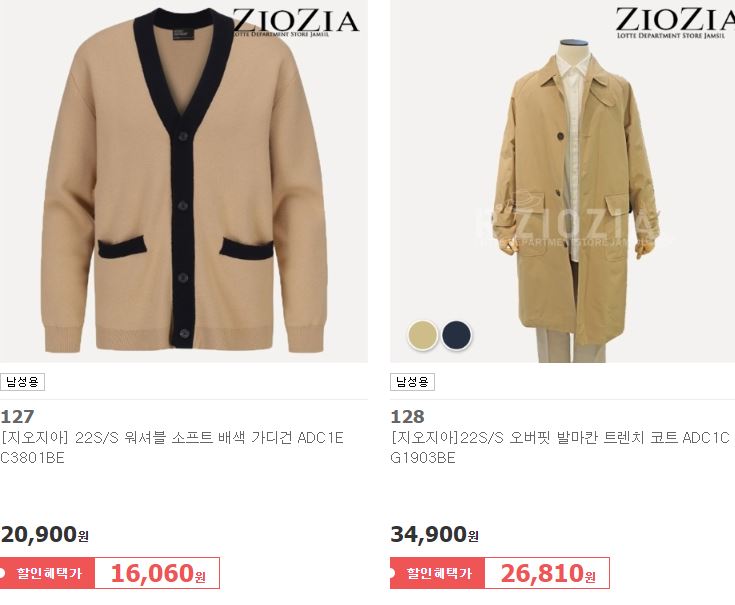Click the 16,060원 discount price
The image size is (735, 605).
coord(158,573)
